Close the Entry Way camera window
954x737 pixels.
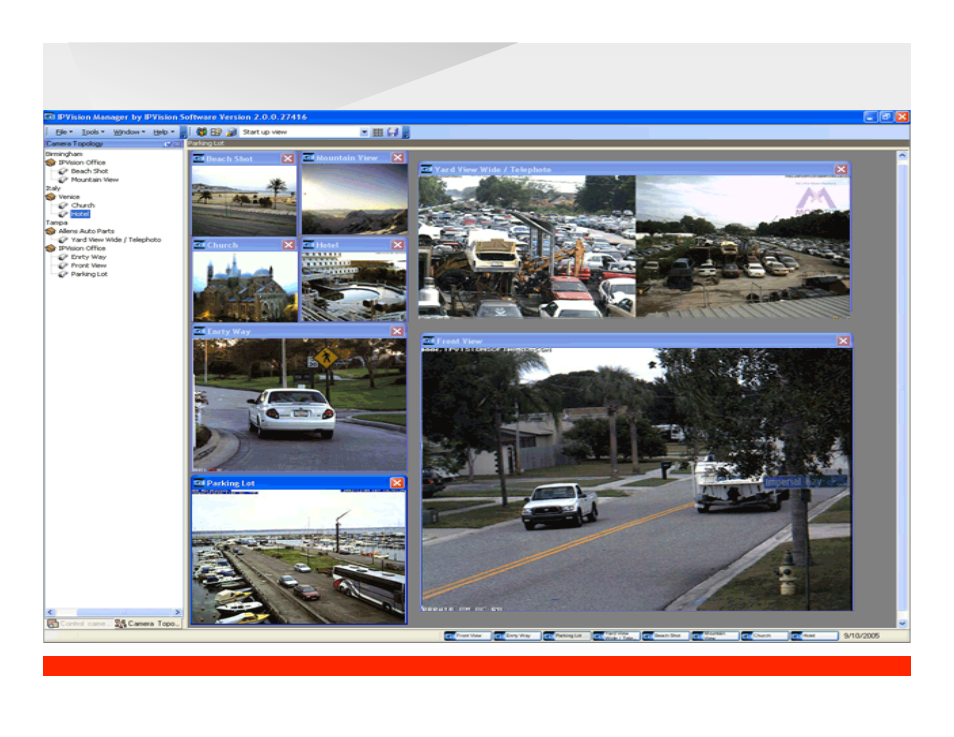(397, 331)
